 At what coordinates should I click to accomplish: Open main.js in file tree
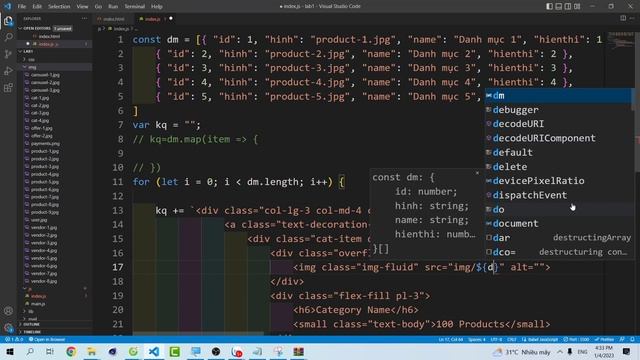[38, 304]
